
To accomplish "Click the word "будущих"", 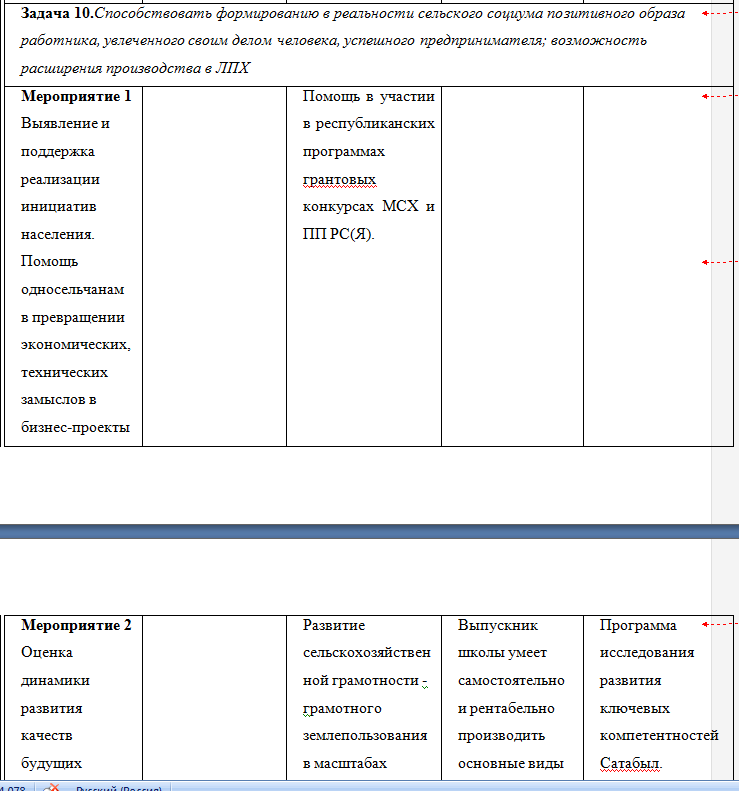I will (x=51, y=763).
